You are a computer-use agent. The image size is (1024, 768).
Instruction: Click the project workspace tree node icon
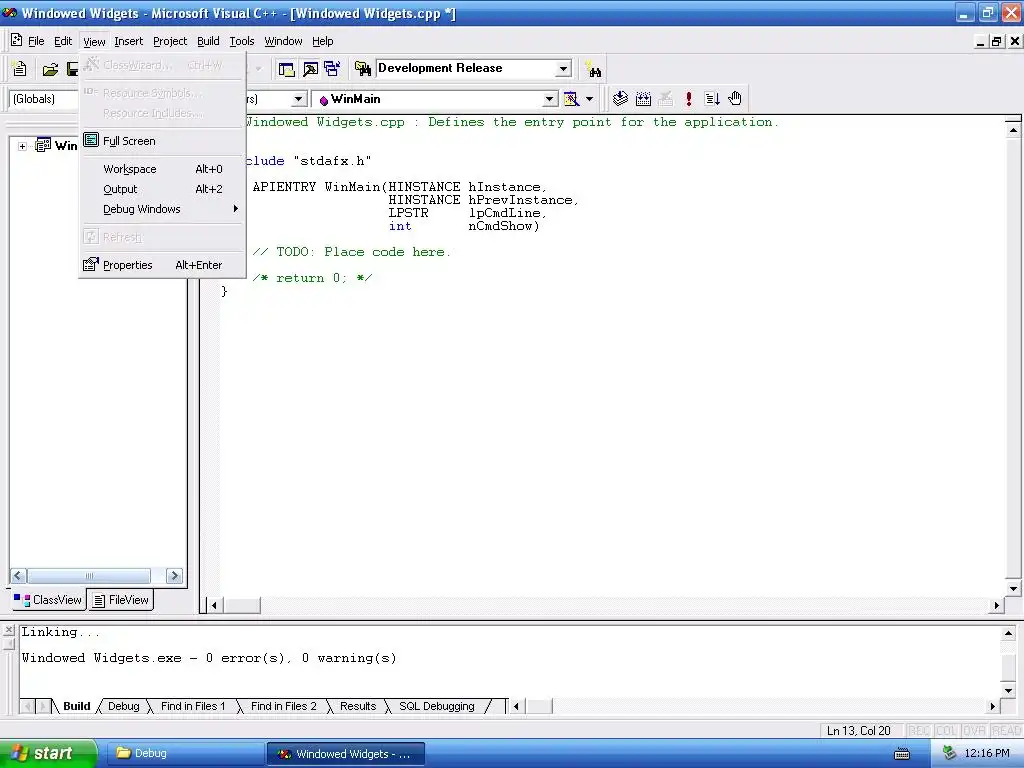tap(43, 145)
